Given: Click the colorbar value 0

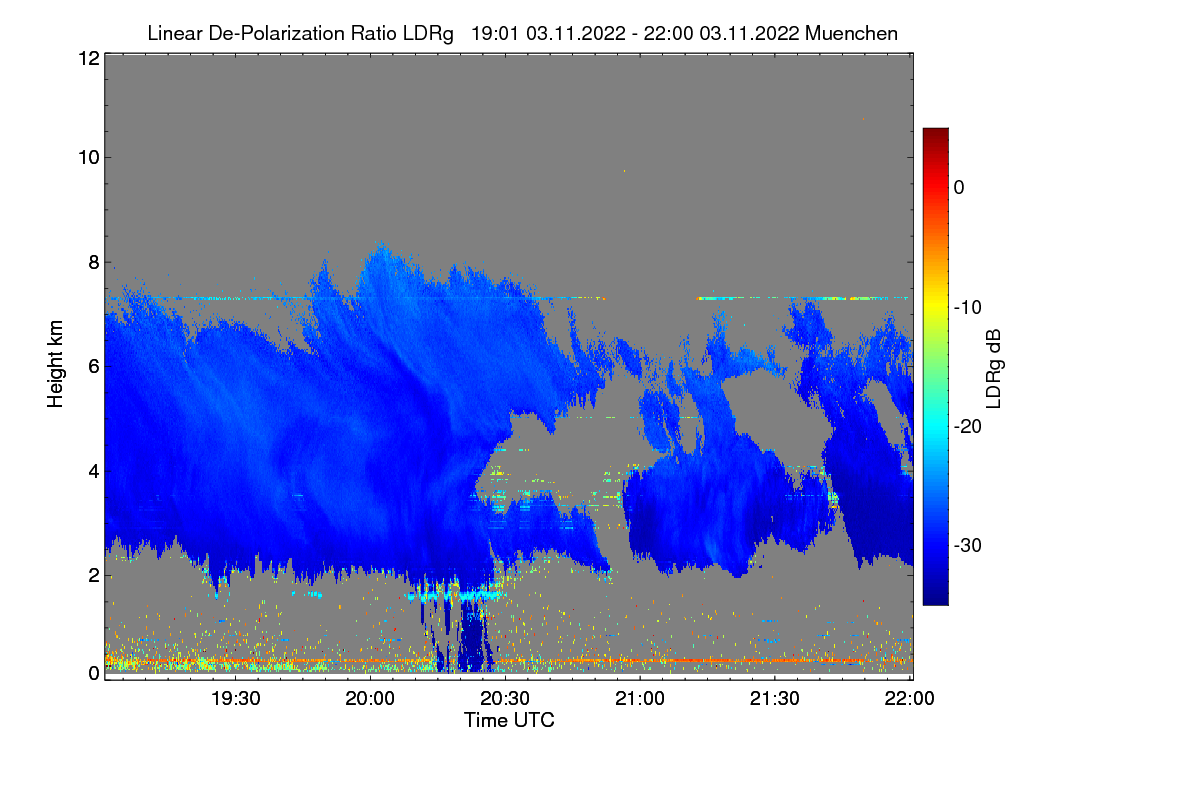Looking at the screenshot, I should pyautogui.click(x=959, y=187).
